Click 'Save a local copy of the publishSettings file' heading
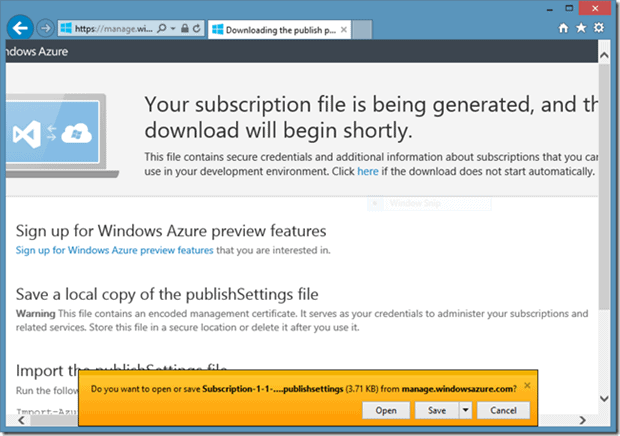The height and width of the screenshot is (436, 620). (x=167, y=295)
